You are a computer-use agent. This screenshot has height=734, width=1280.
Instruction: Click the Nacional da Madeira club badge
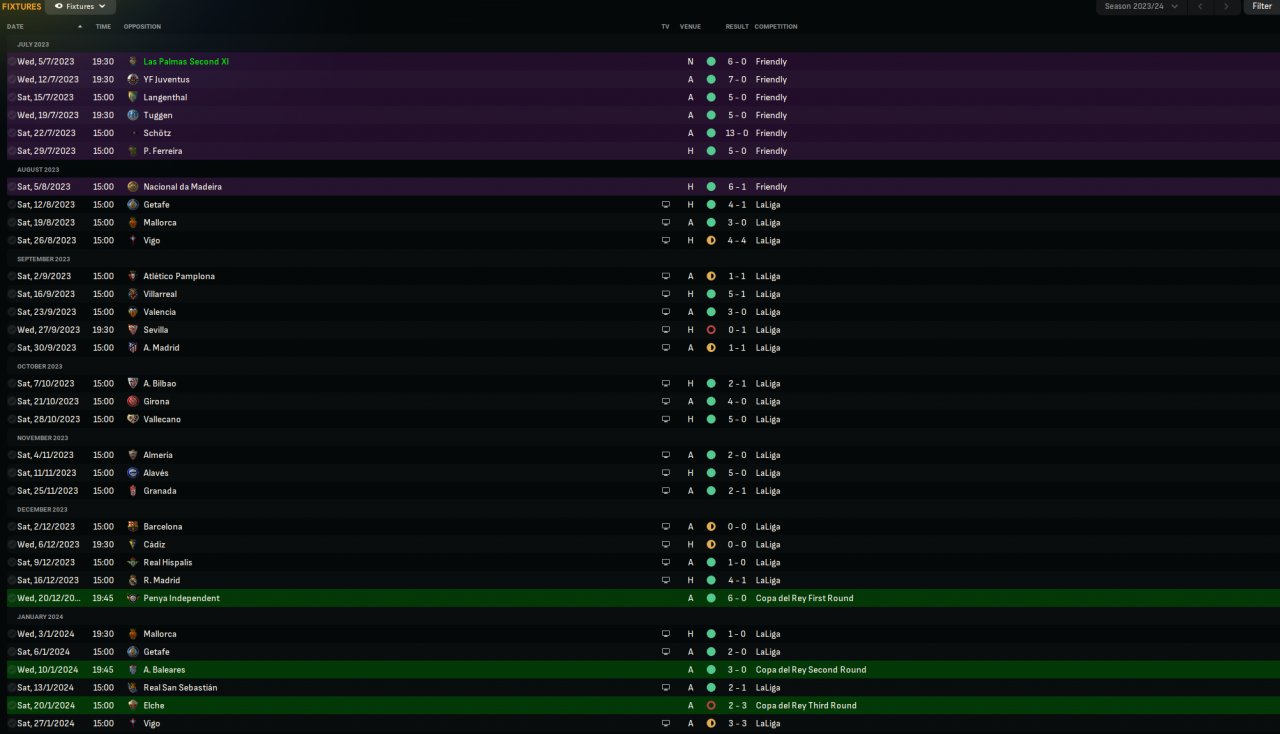click(x=133, y=187)
